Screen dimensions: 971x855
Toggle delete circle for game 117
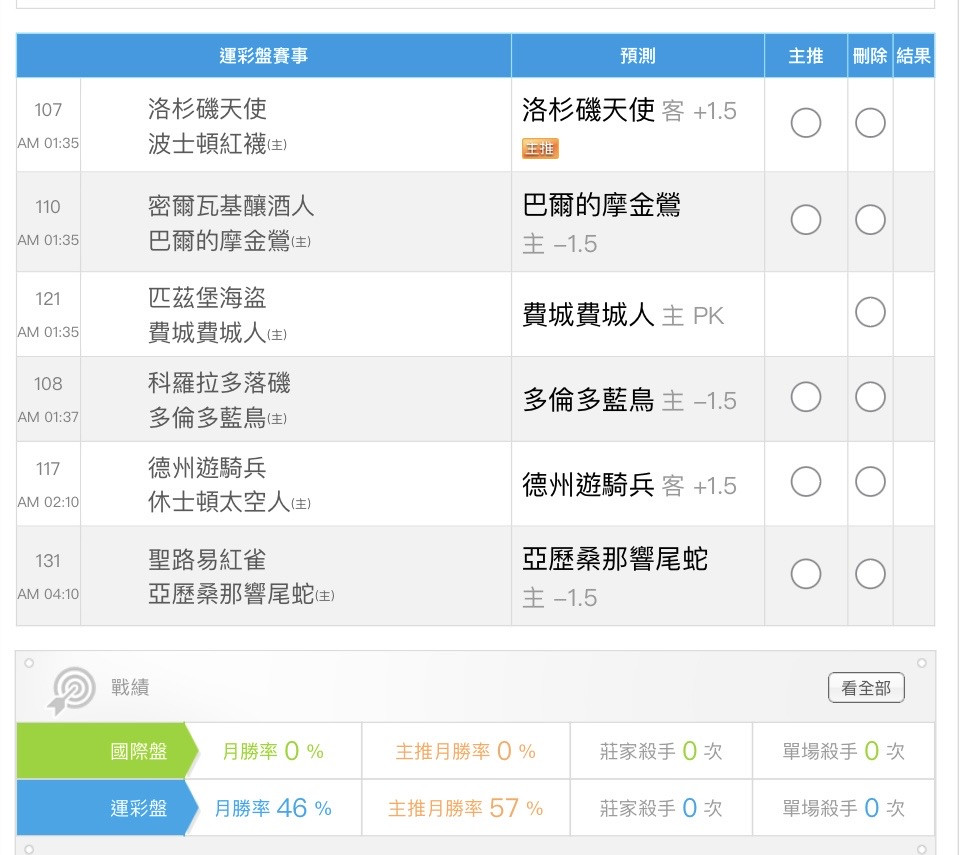[x=870, y=483]
